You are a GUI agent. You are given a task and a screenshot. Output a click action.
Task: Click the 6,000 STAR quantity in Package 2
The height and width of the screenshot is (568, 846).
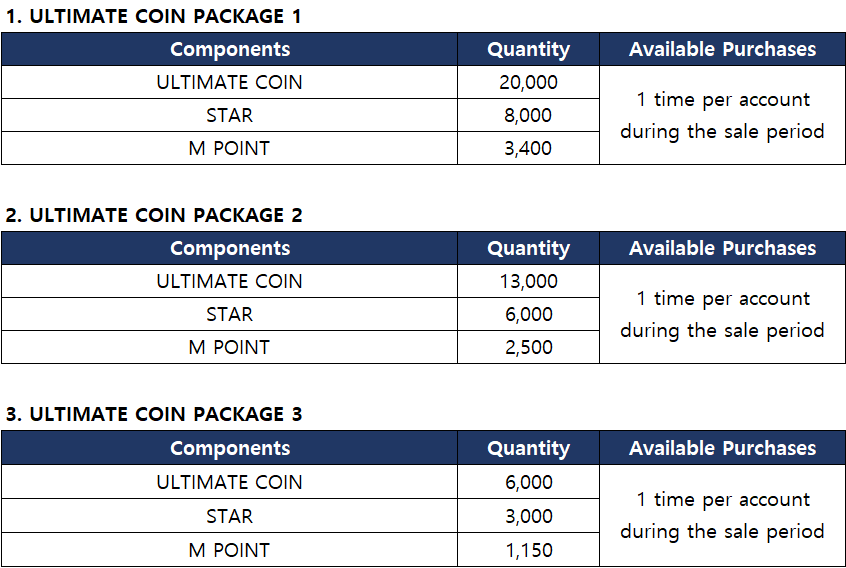(528, 314)
